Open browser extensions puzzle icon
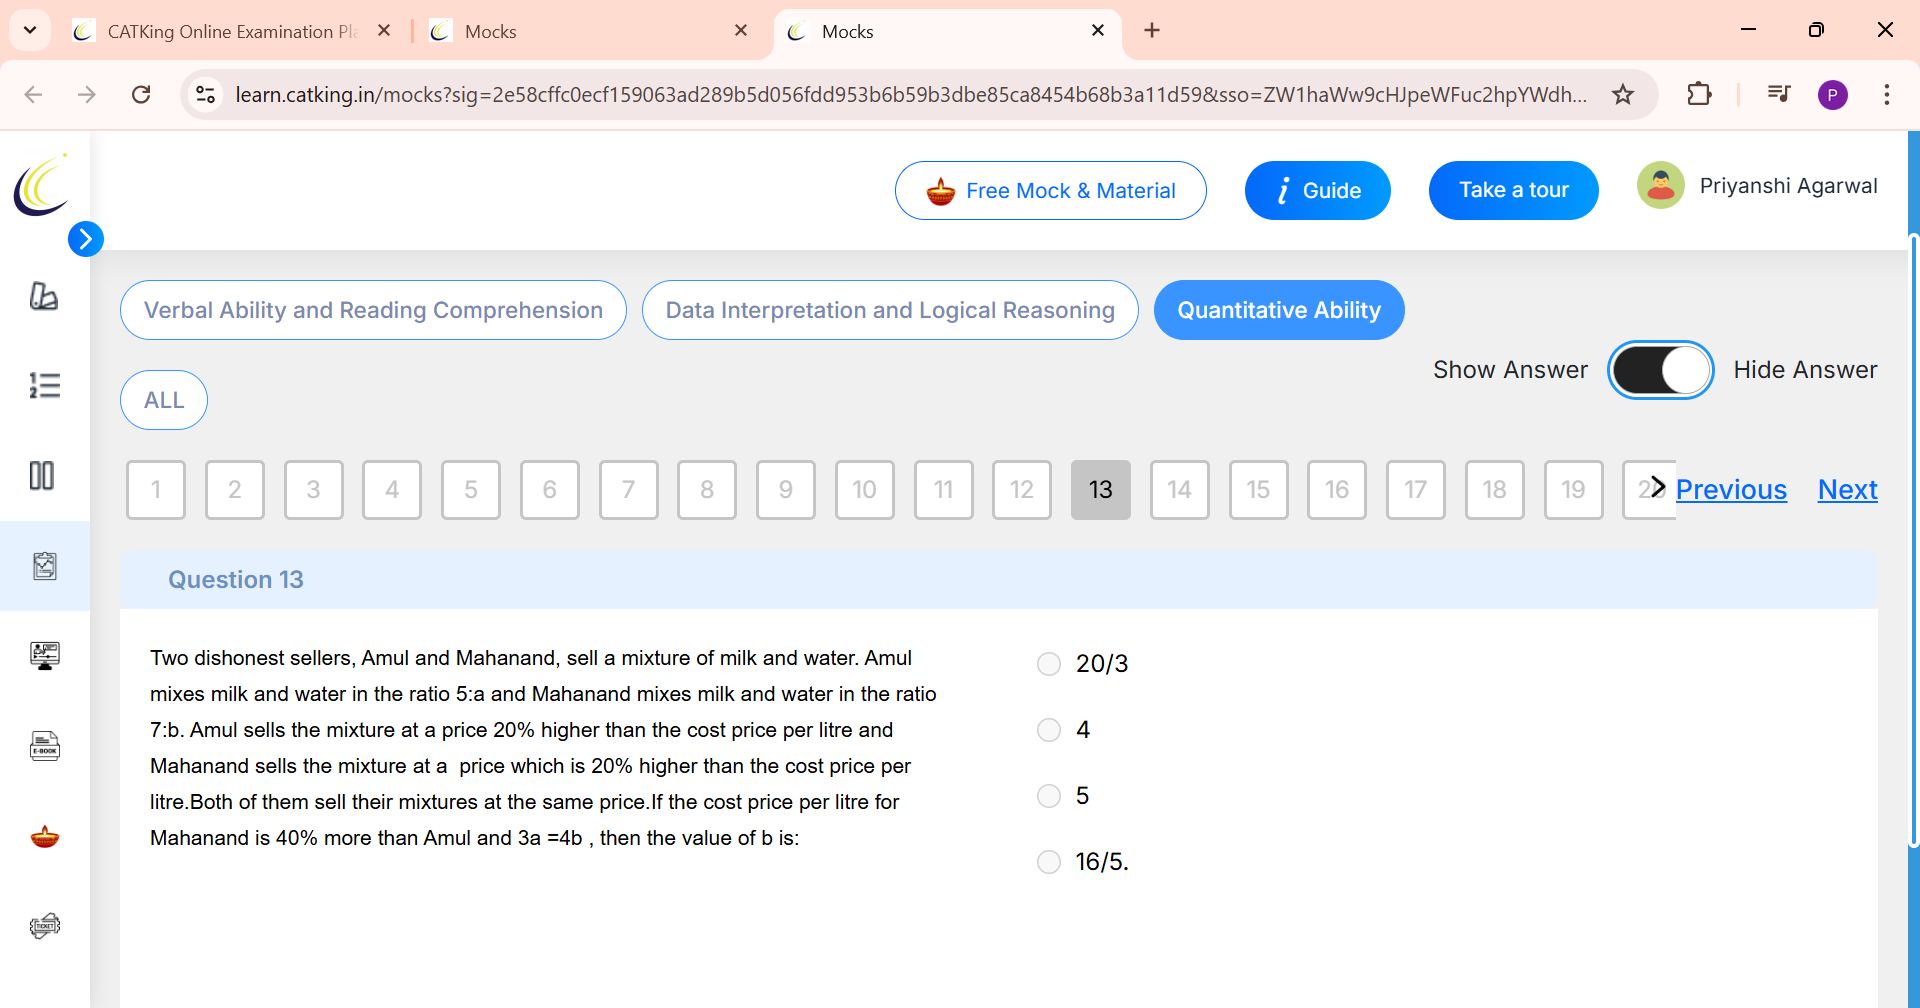Viewport: 1920px width, 1008px height. coord(1699,94)
